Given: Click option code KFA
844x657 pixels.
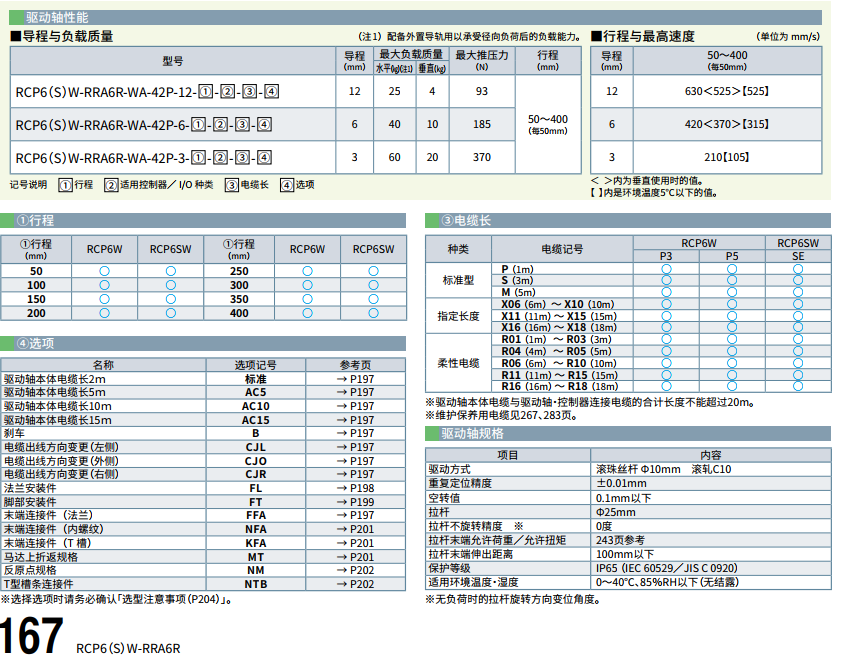Looking at the screenshot, I should [x=256, y=543].
